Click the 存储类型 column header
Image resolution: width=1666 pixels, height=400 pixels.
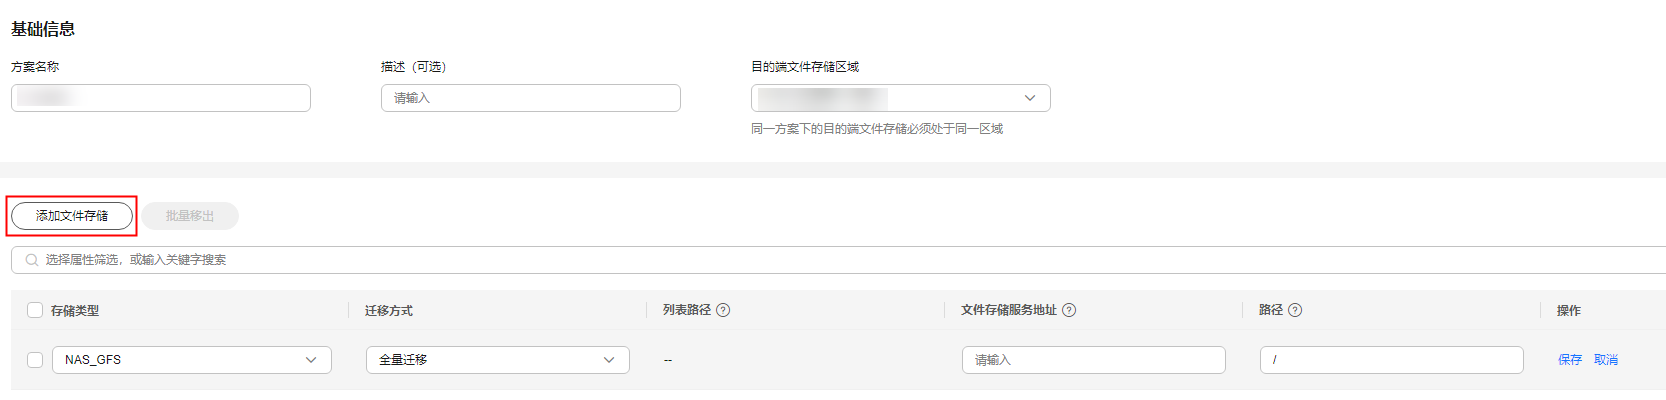pos(75,311)
